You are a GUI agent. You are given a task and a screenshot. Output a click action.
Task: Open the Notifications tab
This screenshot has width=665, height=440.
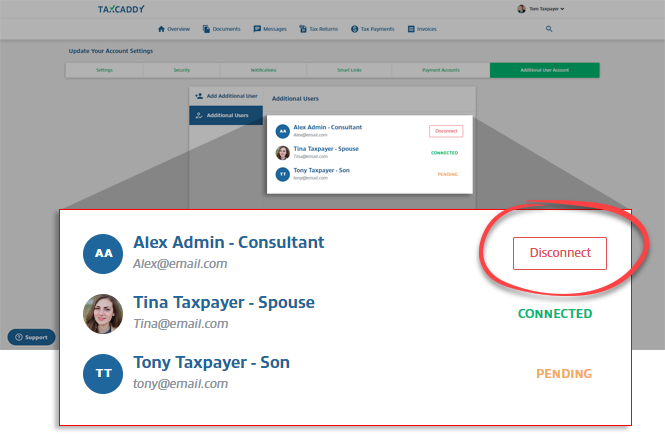coord(263,70)
